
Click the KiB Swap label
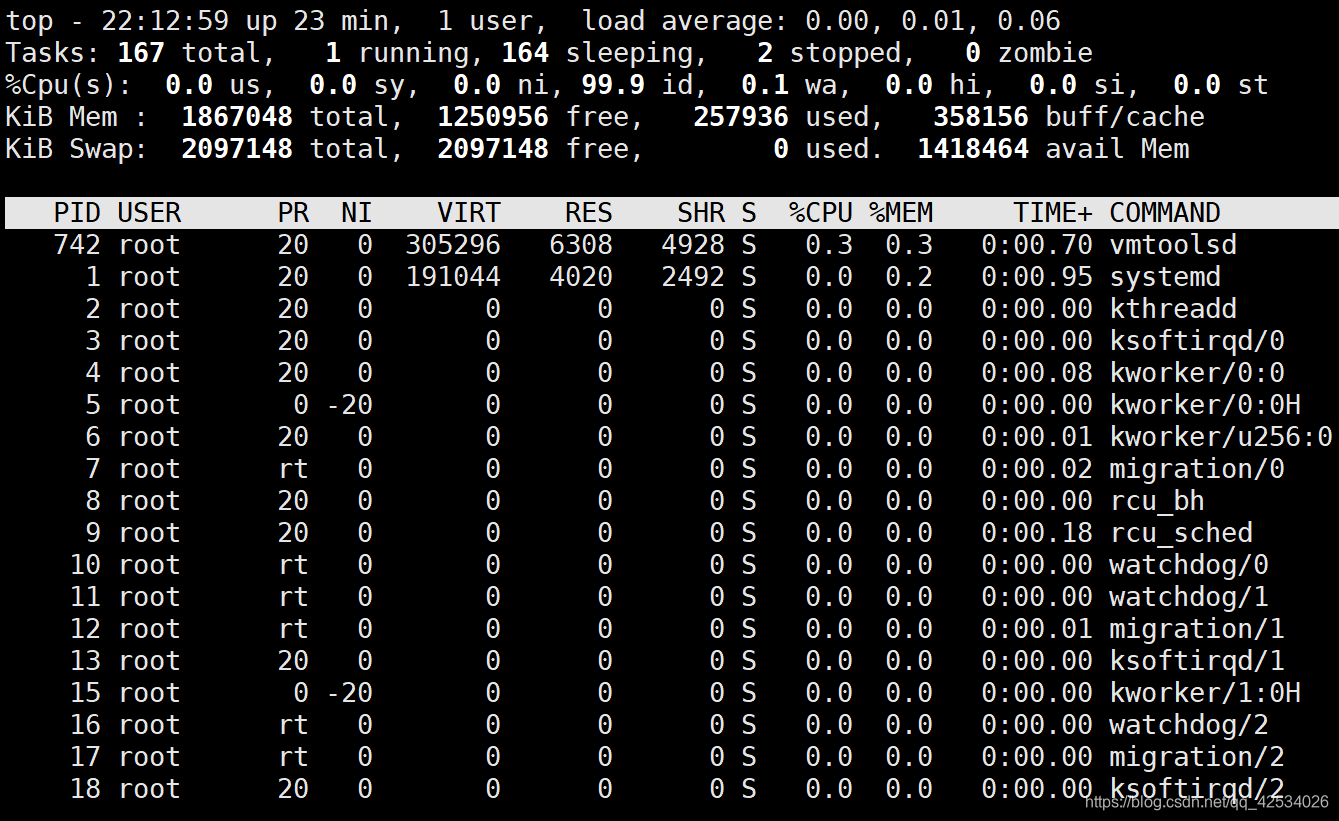77,149
